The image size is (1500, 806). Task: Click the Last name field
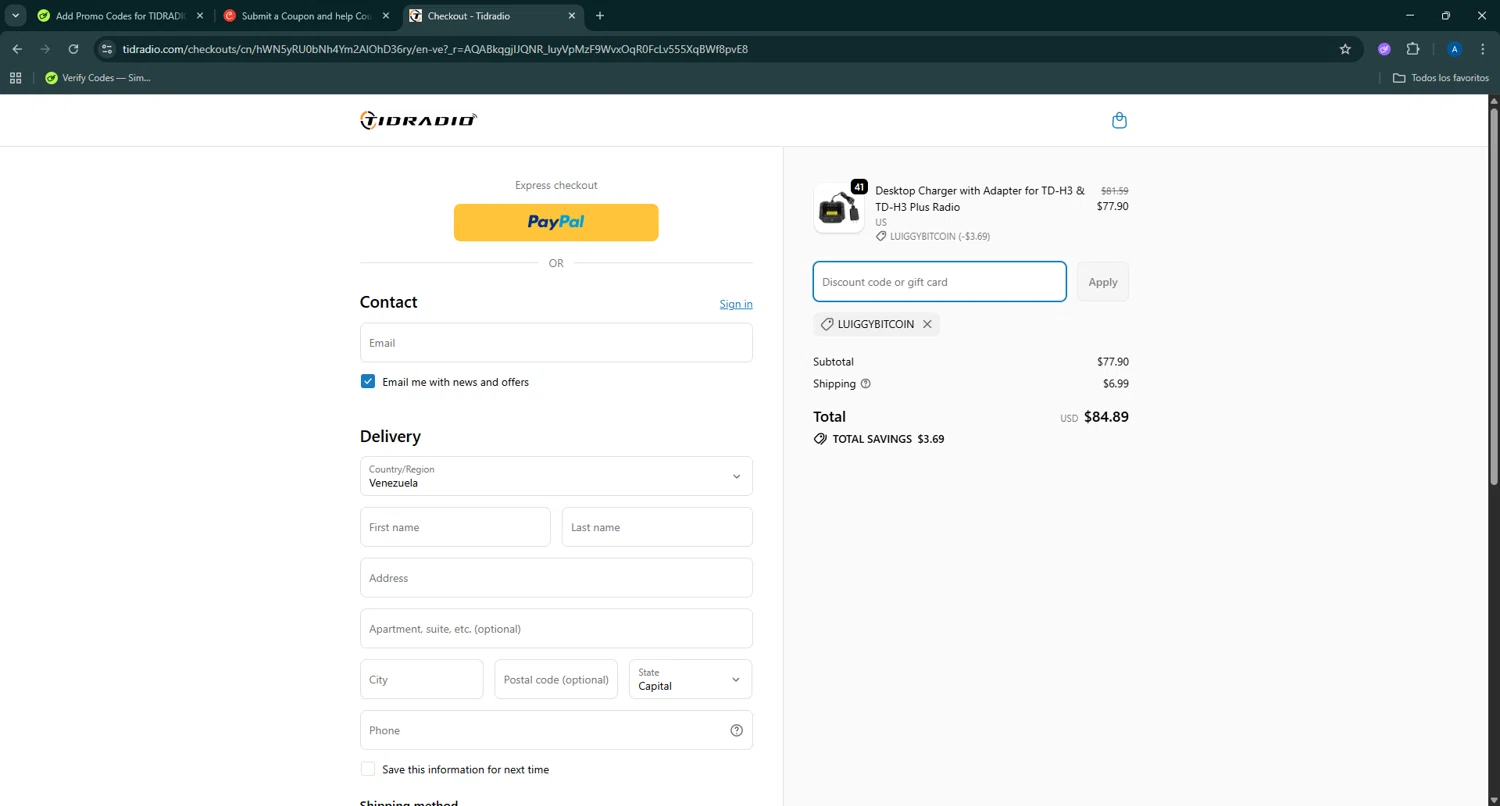click(x=657, y=527)
